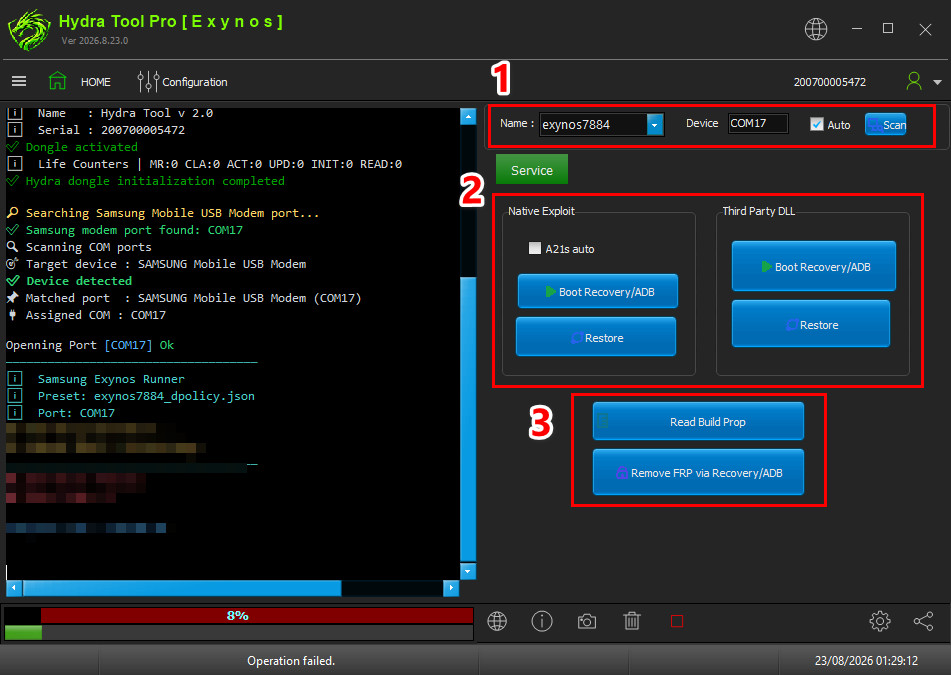951x675 pixels.
Task: Click 'Device detected' log line
Action: tap(79, 281)
